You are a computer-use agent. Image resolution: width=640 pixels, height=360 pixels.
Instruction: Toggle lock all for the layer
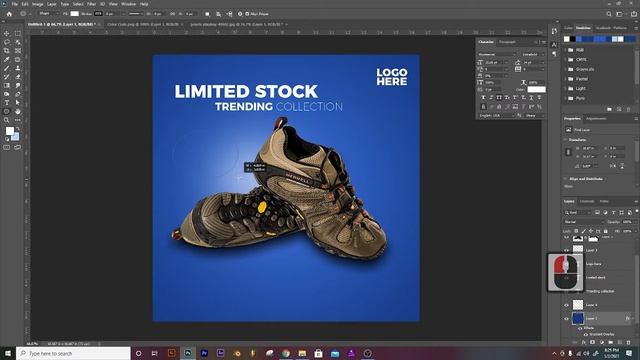coord(606,231)
